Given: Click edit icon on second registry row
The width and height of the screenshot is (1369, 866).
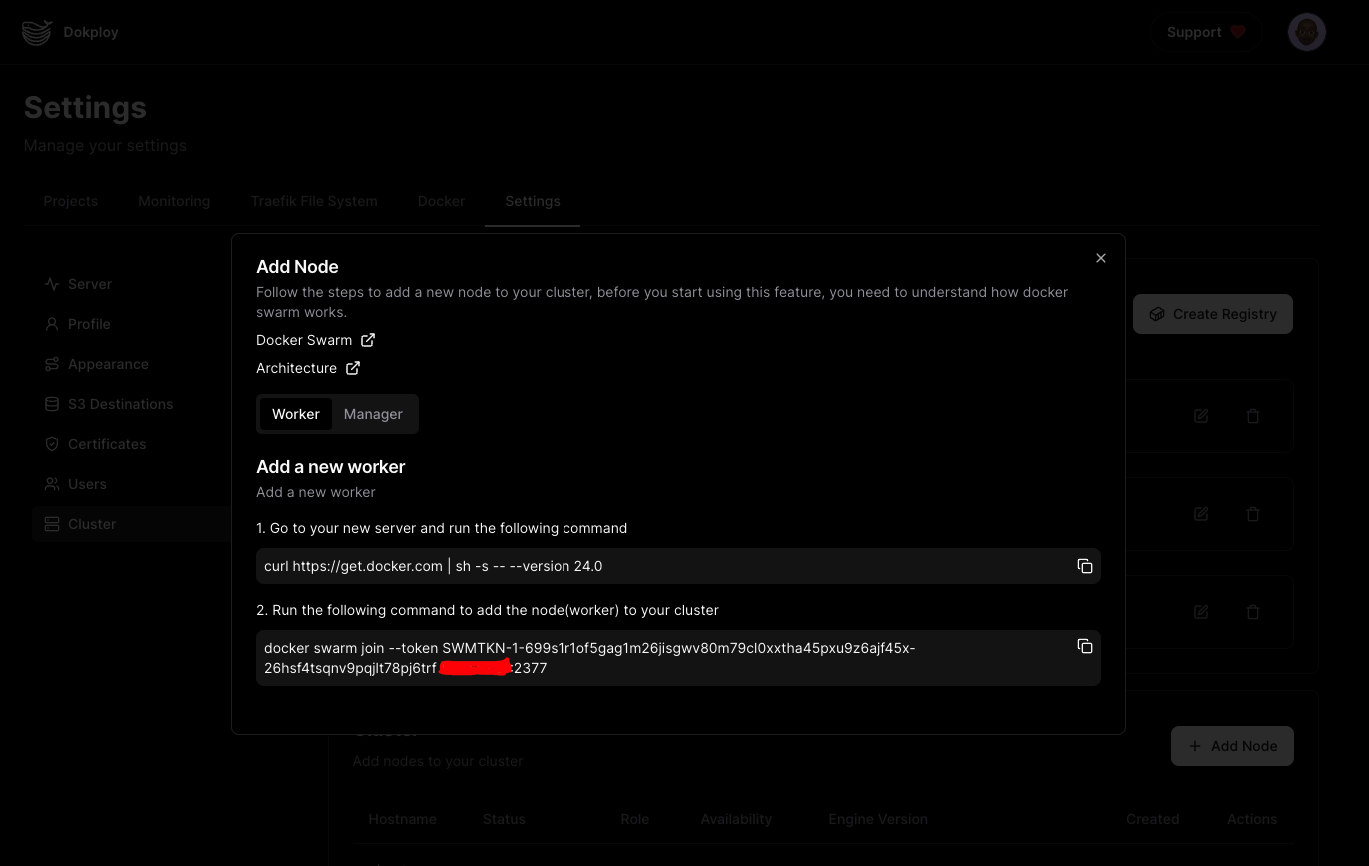Looking at the screenshot, I should (x=1201, y=514).
